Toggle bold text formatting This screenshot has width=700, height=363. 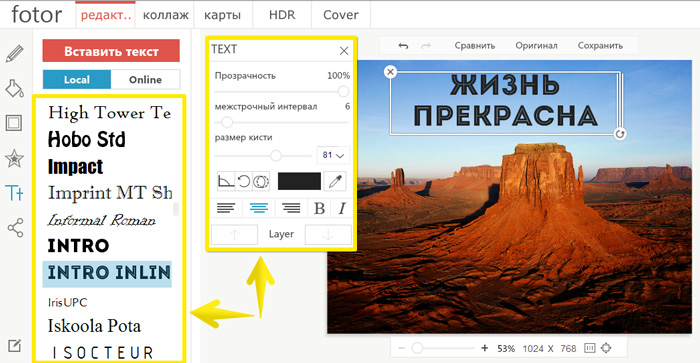(319, 208)
